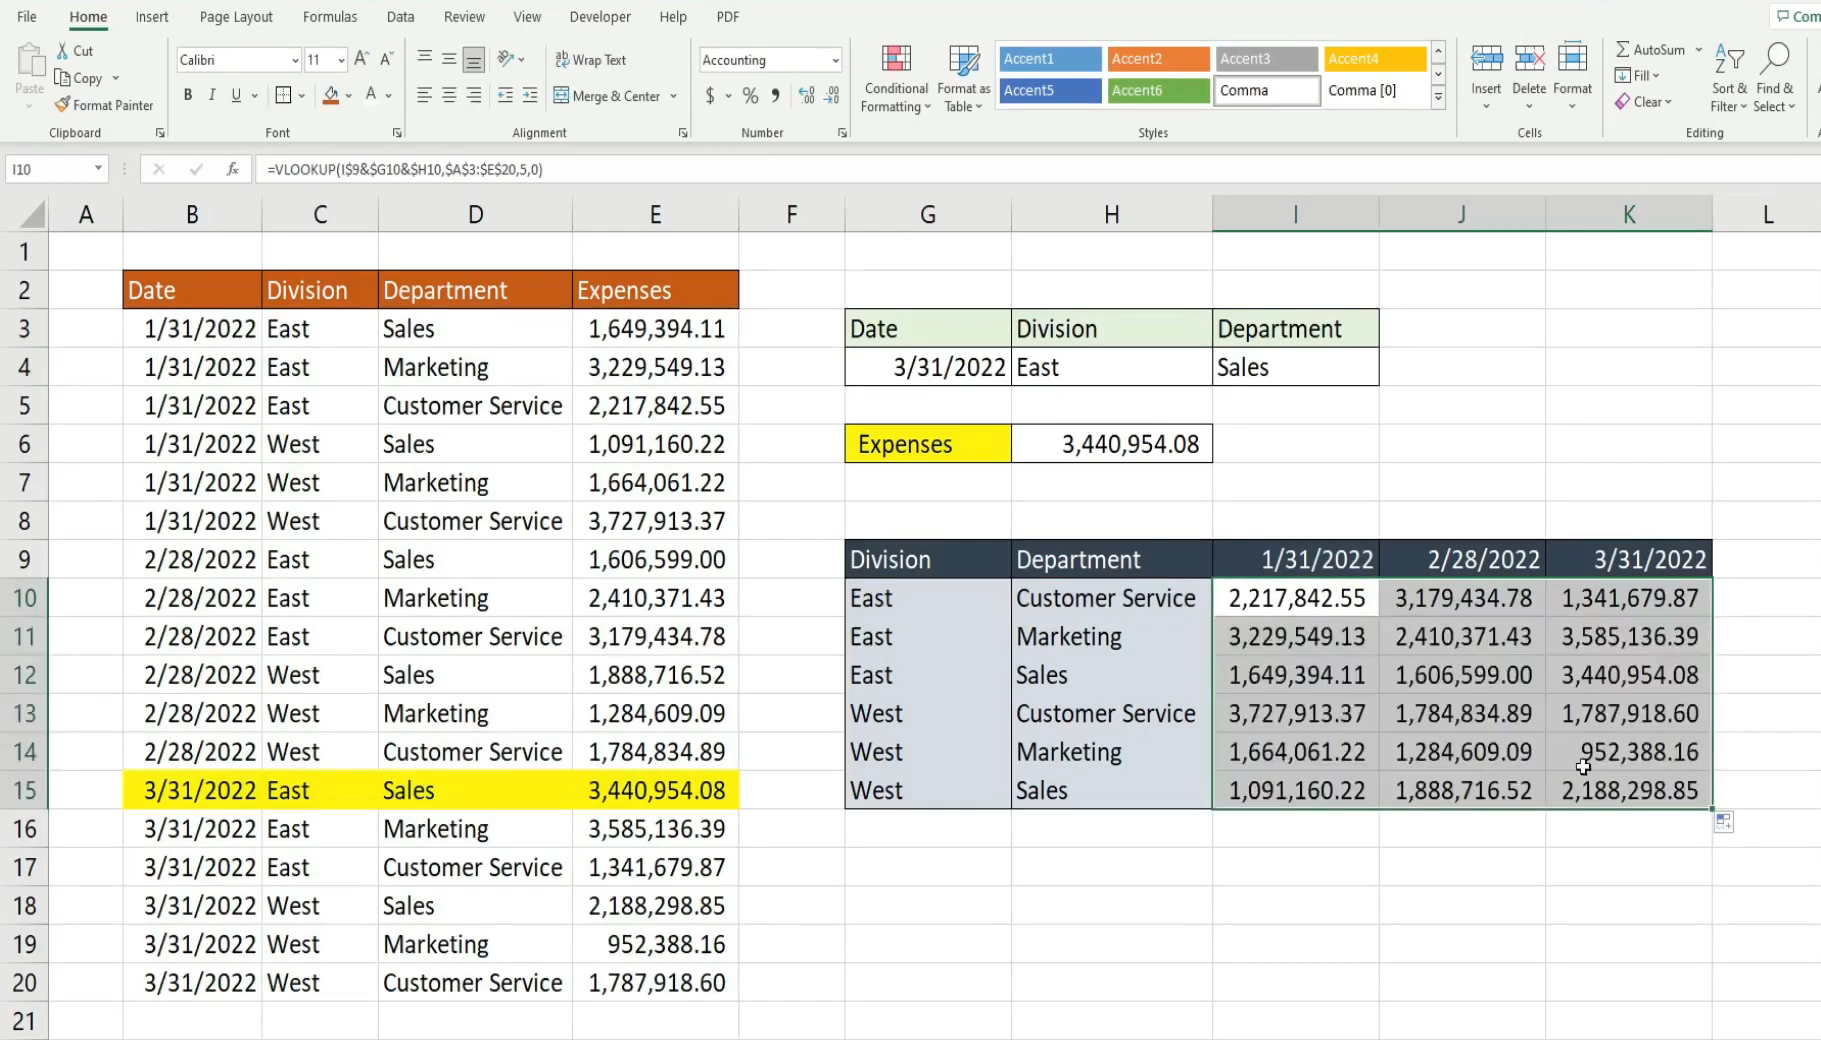Image resolution: width=1821 pixels, height=1040 pixels.
Task: Apply Comma Style number format
Action: coord(775,96)
